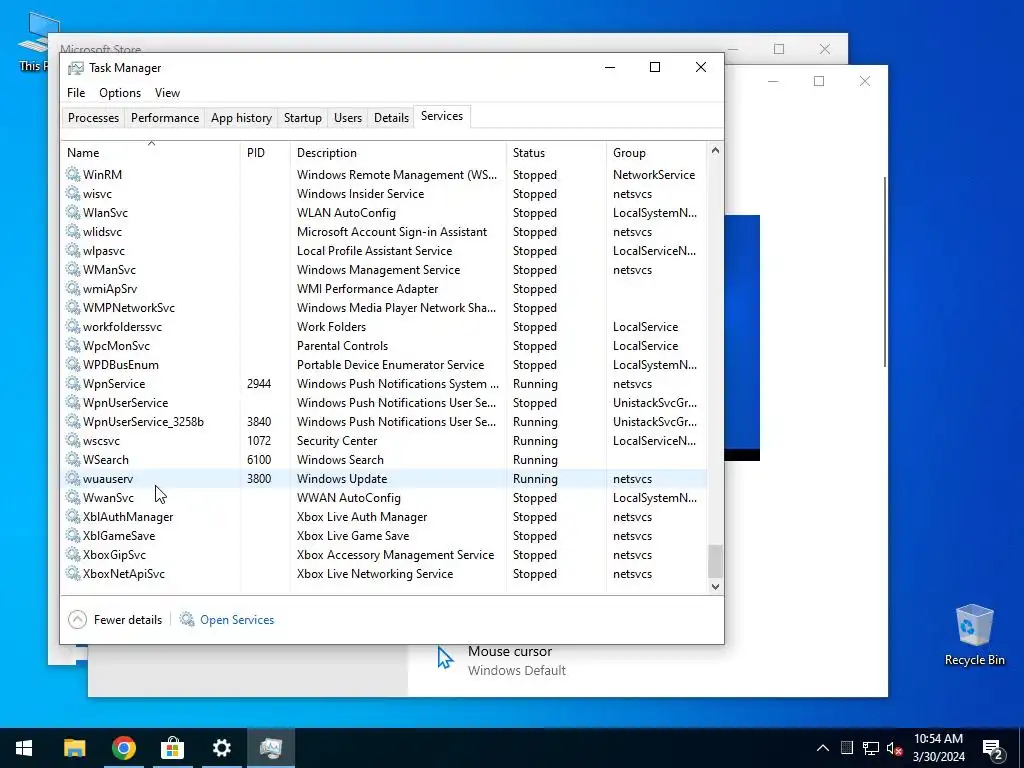
Task: Select the XboxNetApiSvc service row
Action: click(384, 573)
